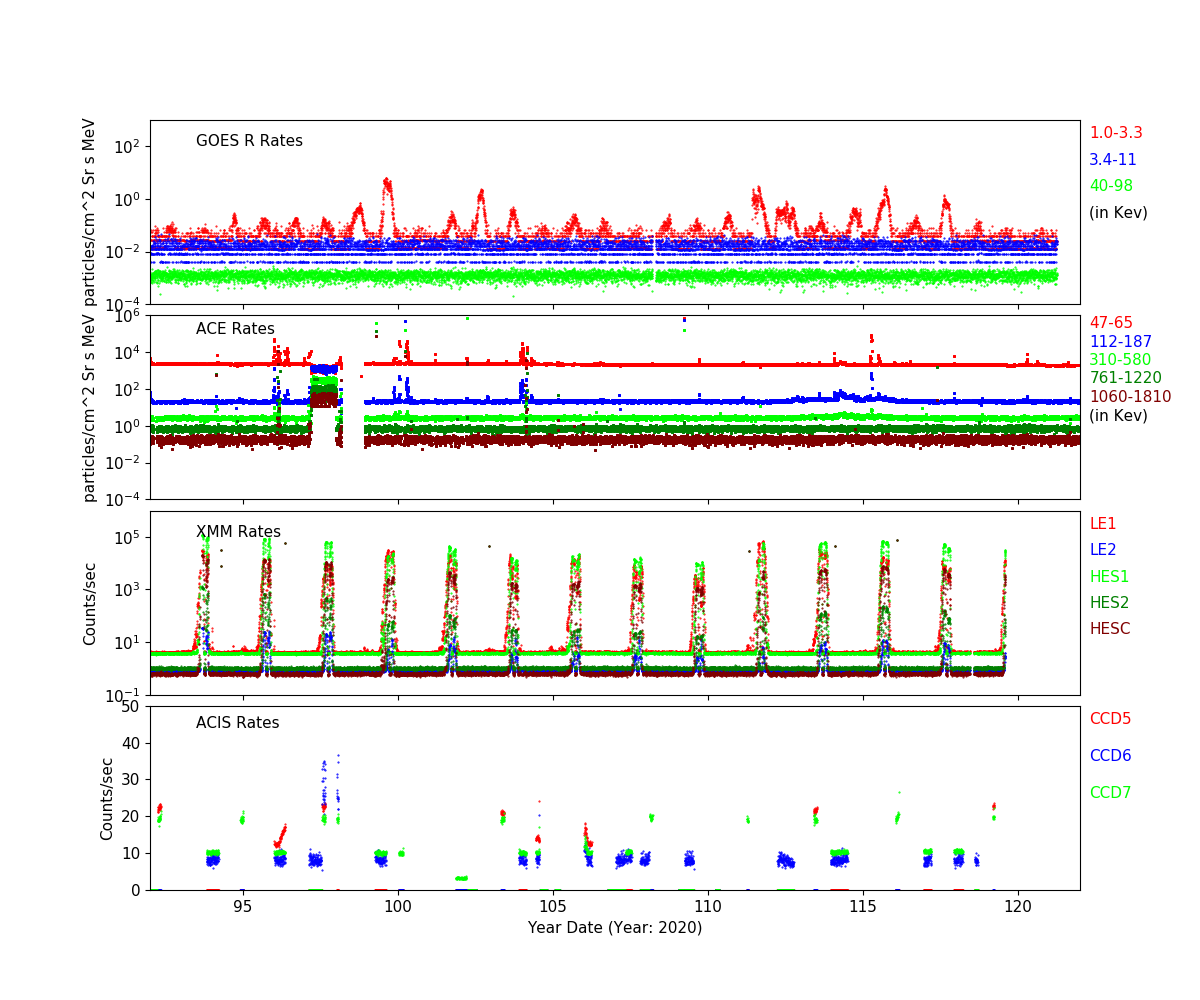The width and height of the screenshot is (1200, 1000).
Task: Pick the 761-1220 ACE legend entry
Action: coord(1125,378)
